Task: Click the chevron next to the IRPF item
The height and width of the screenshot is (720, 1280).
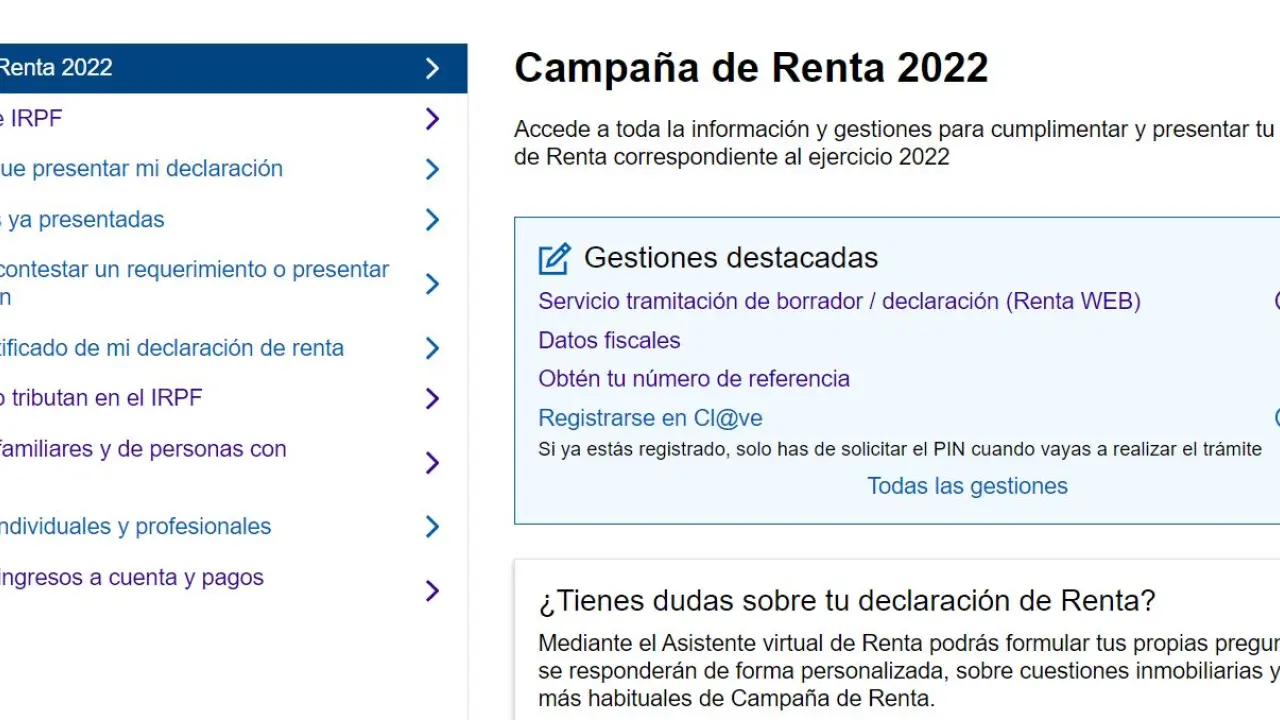Action: point(432,119)
